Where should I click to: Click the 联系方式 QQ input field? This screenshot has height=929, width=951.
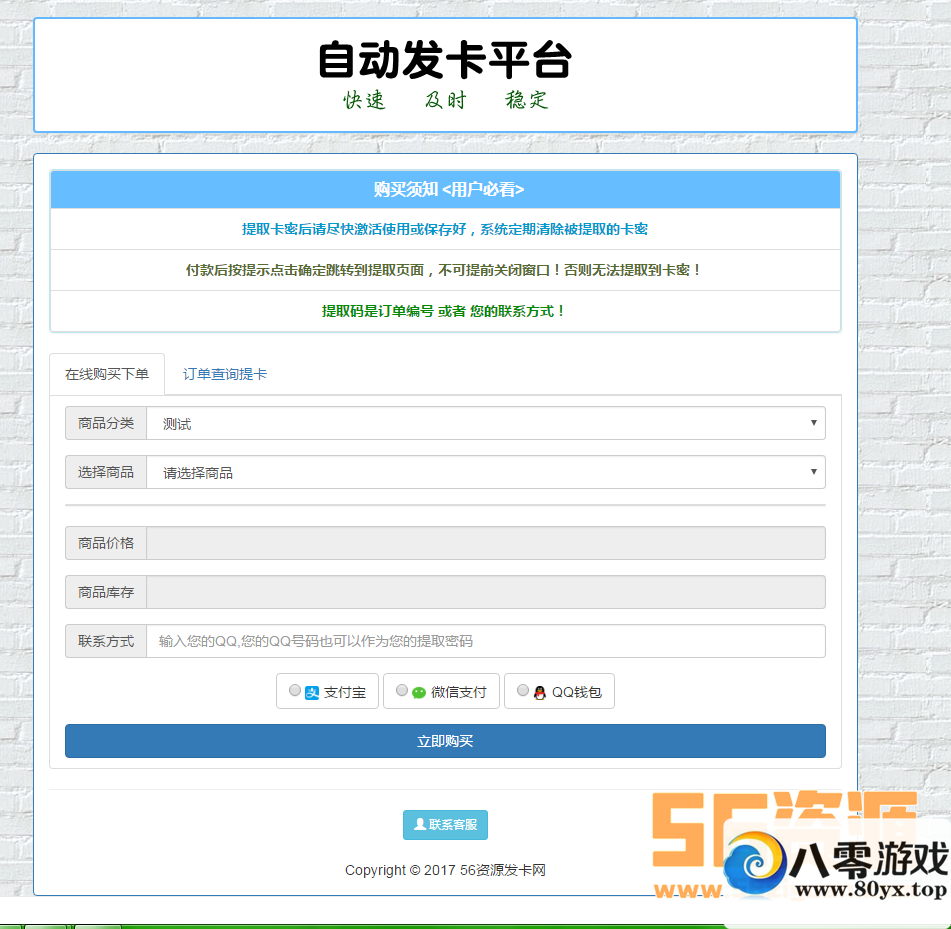(485, 641)
